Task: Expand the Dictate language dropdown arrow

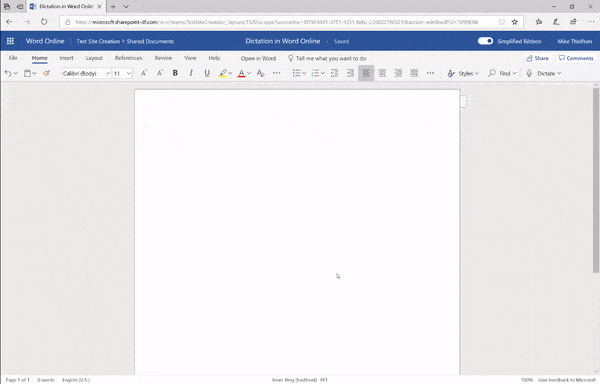Action: [x=559, y=73]
